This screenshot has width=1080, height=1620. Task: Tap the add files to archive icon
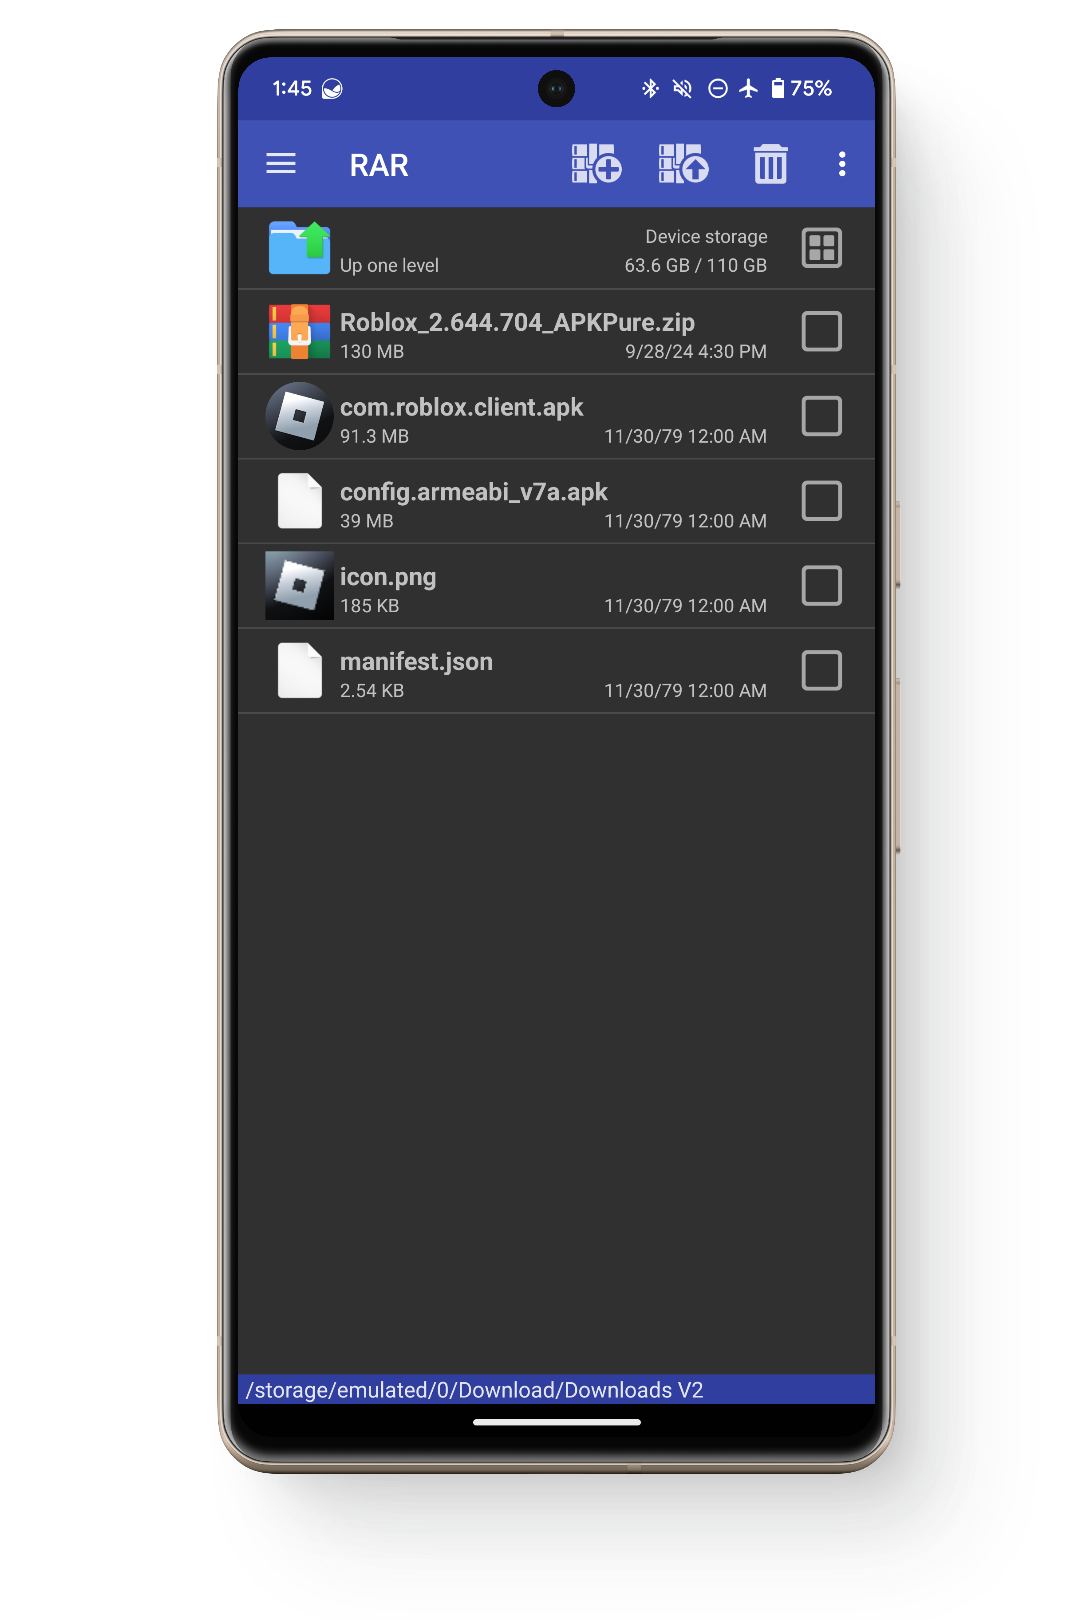coord(596,164)
